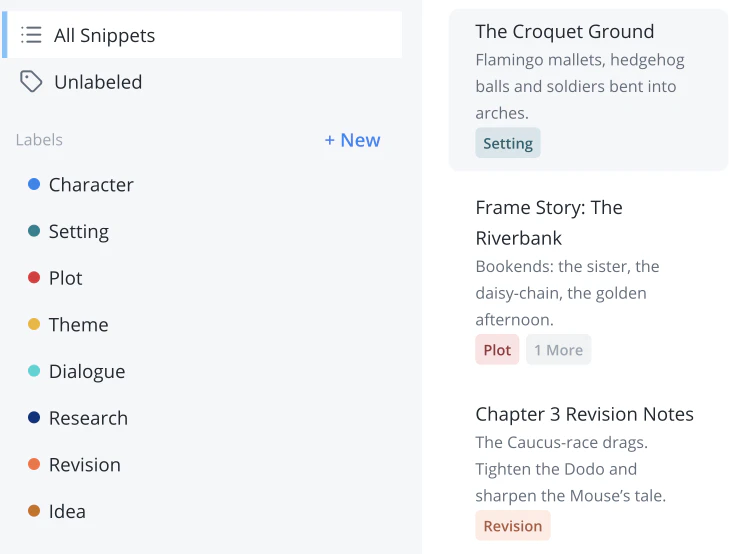
Task: Open the All Snippets view
Action: [202, 35]
